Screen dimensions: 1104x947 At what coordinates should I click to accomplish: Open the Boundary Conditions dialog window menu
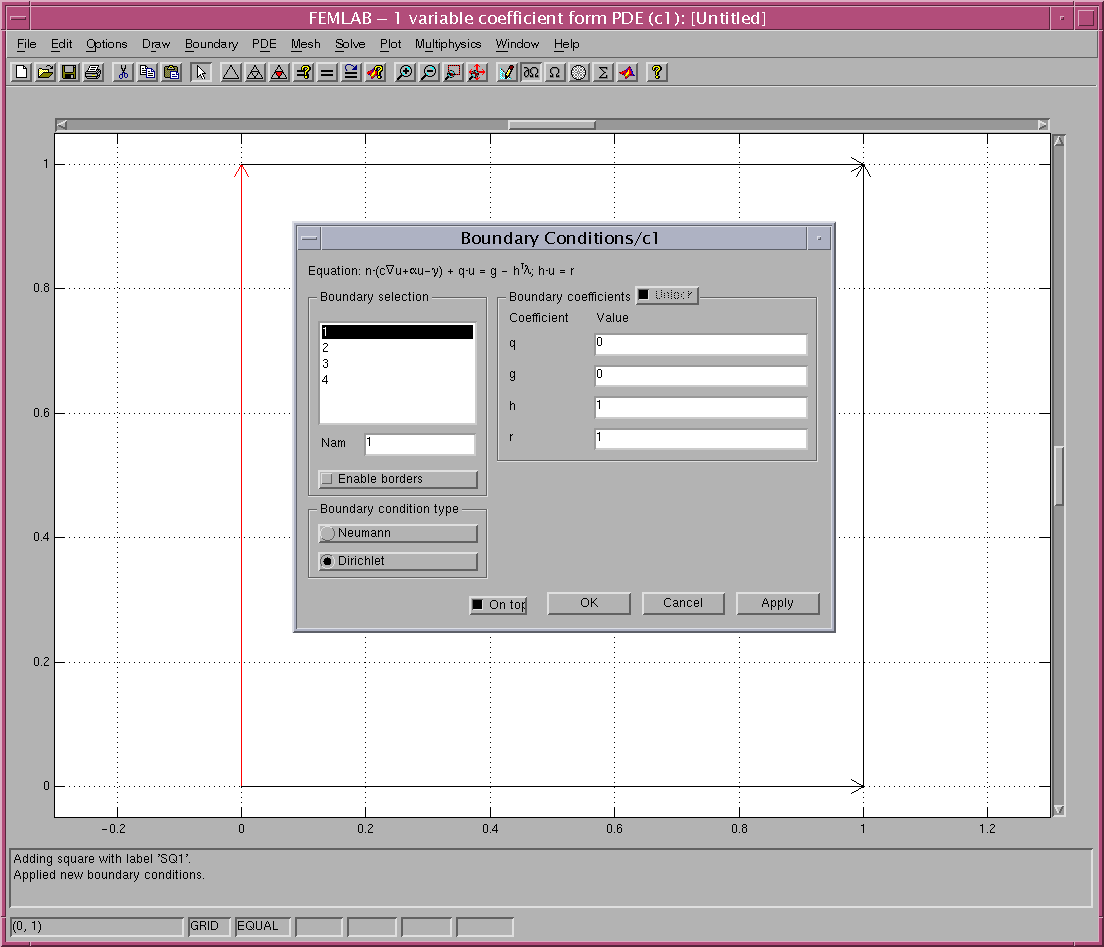[x=309, y=239]
